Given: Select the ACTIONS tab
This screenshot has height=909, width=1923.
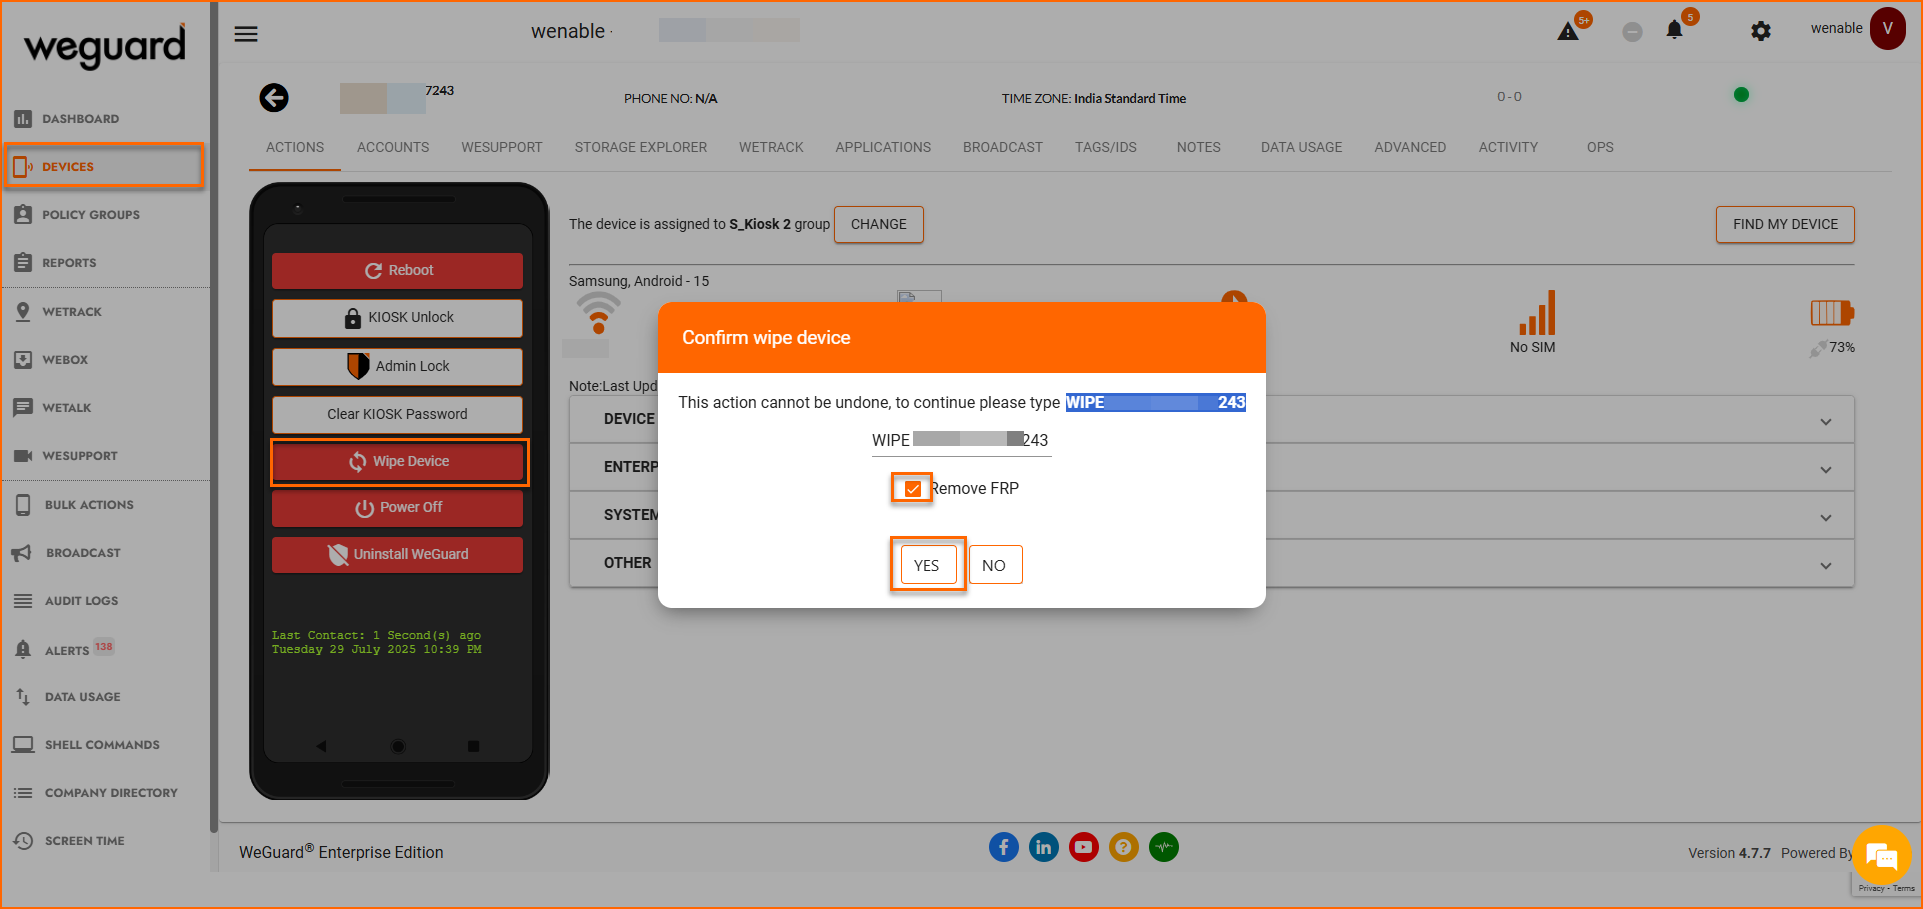Looking at the screenshot, I should click(x=295, y=147).
